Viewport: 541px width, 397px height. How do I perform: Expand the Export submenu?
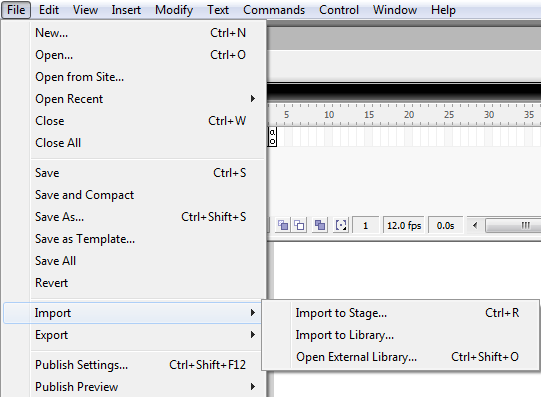pyautogui.click(x=145, y=335)
